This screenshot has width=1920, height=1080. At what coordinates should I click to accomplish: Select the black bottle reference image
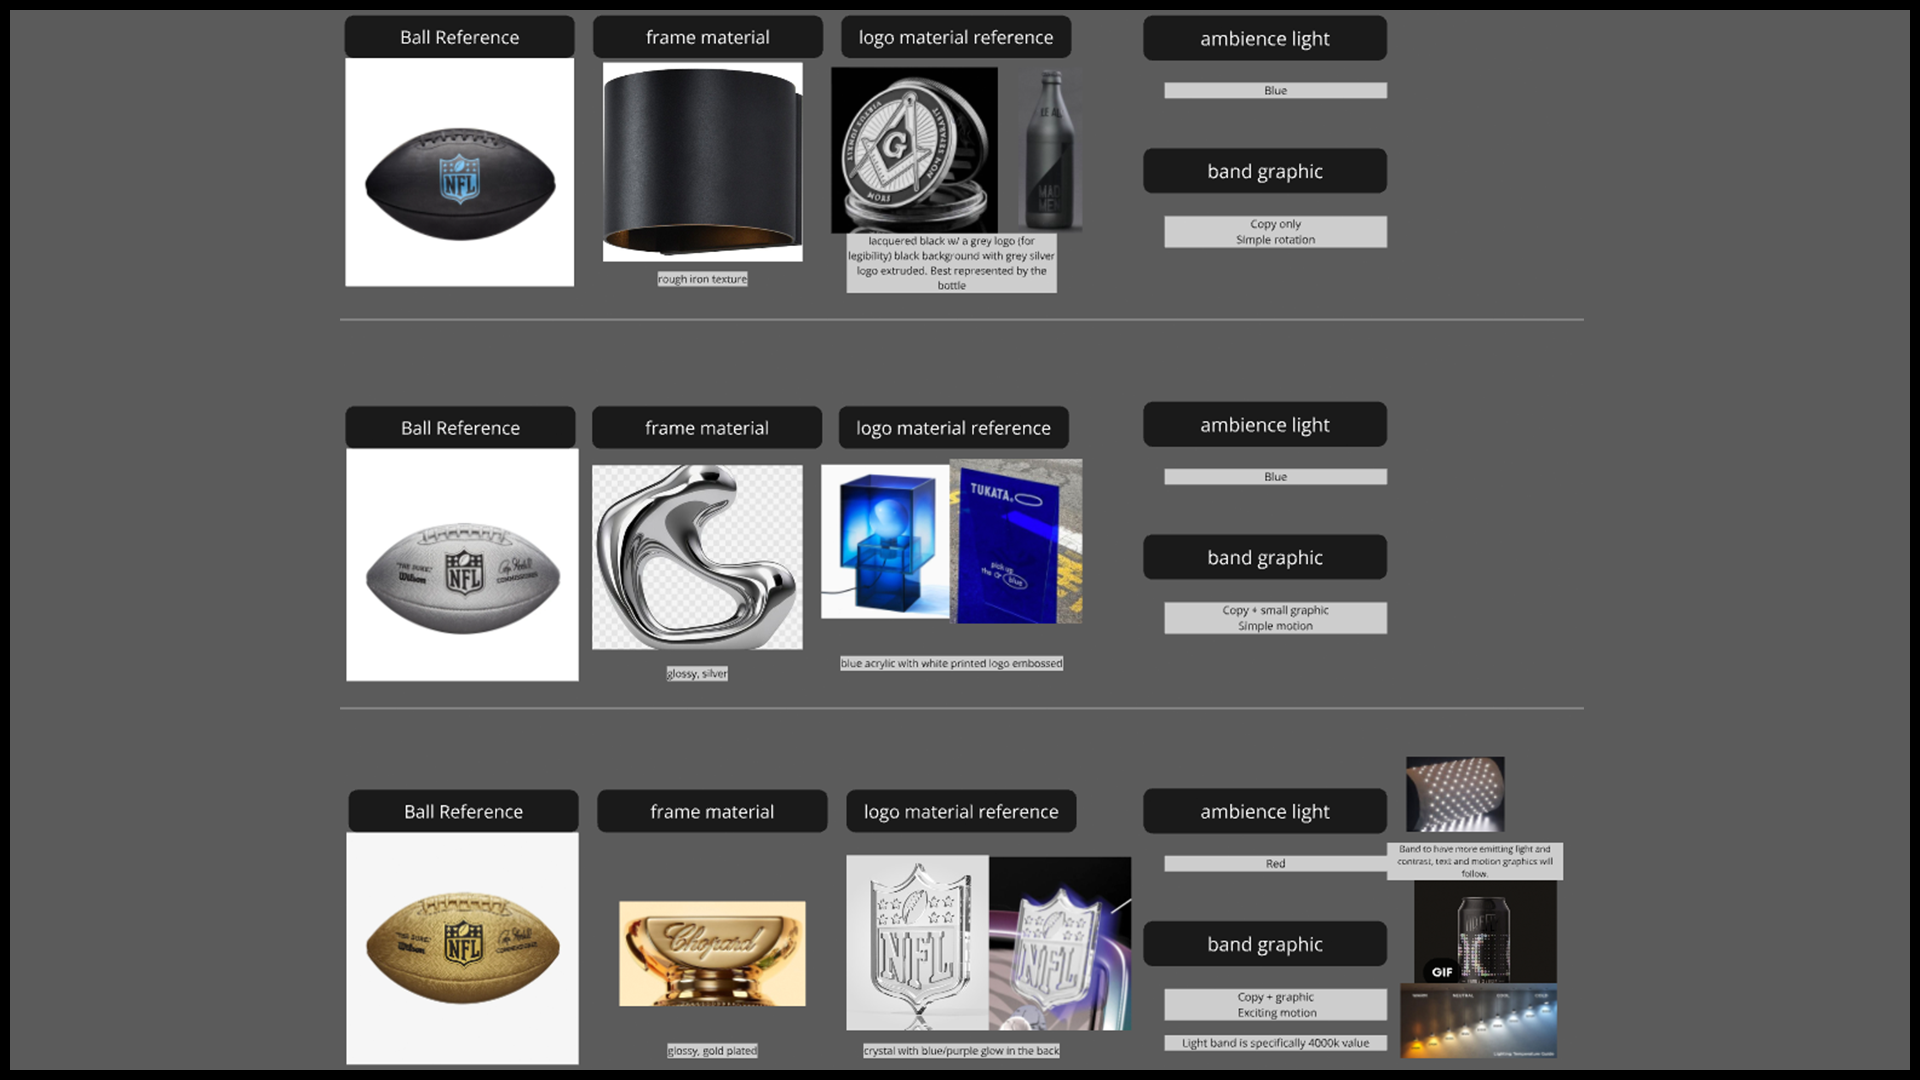pos(1050,150)
